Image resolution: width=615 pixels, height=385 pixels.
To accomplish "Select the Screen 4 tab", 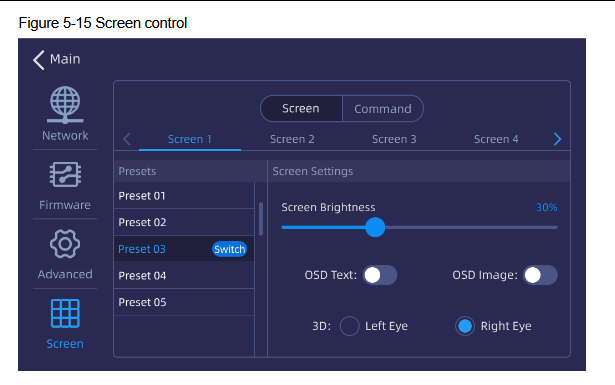I will 496,139.
